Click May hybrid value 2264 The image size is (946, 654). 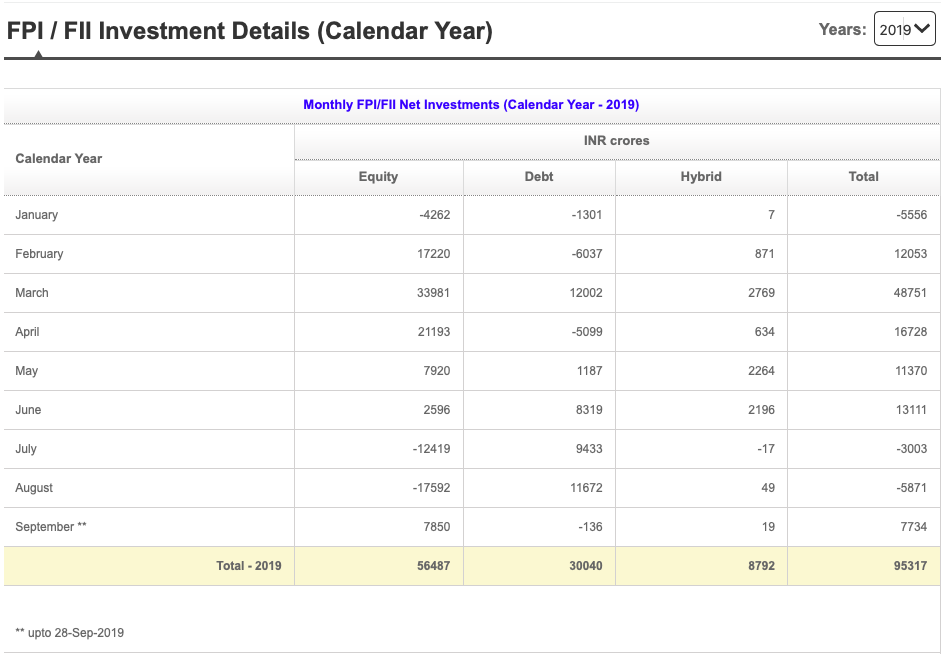coord(761,370)
